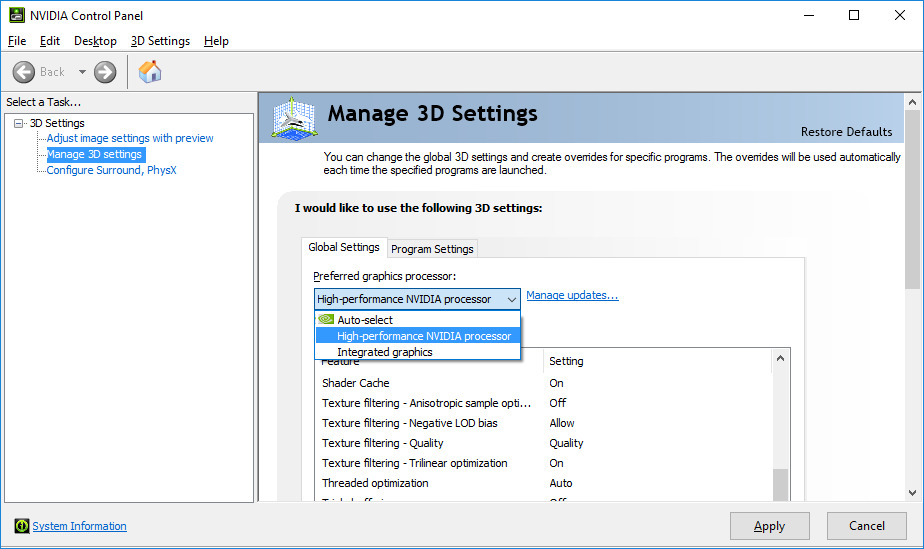
Task: Click the System Information icon
Action: (22, 525)
